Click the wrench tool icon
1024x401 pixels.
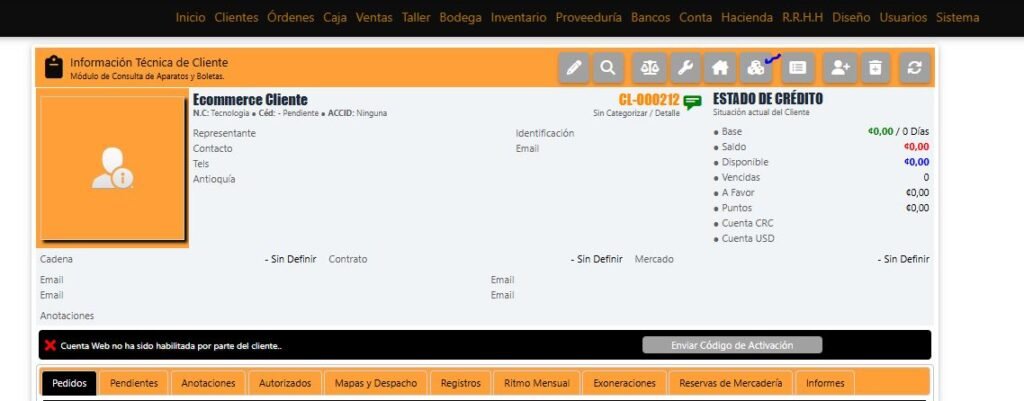(x=685, y=68)
